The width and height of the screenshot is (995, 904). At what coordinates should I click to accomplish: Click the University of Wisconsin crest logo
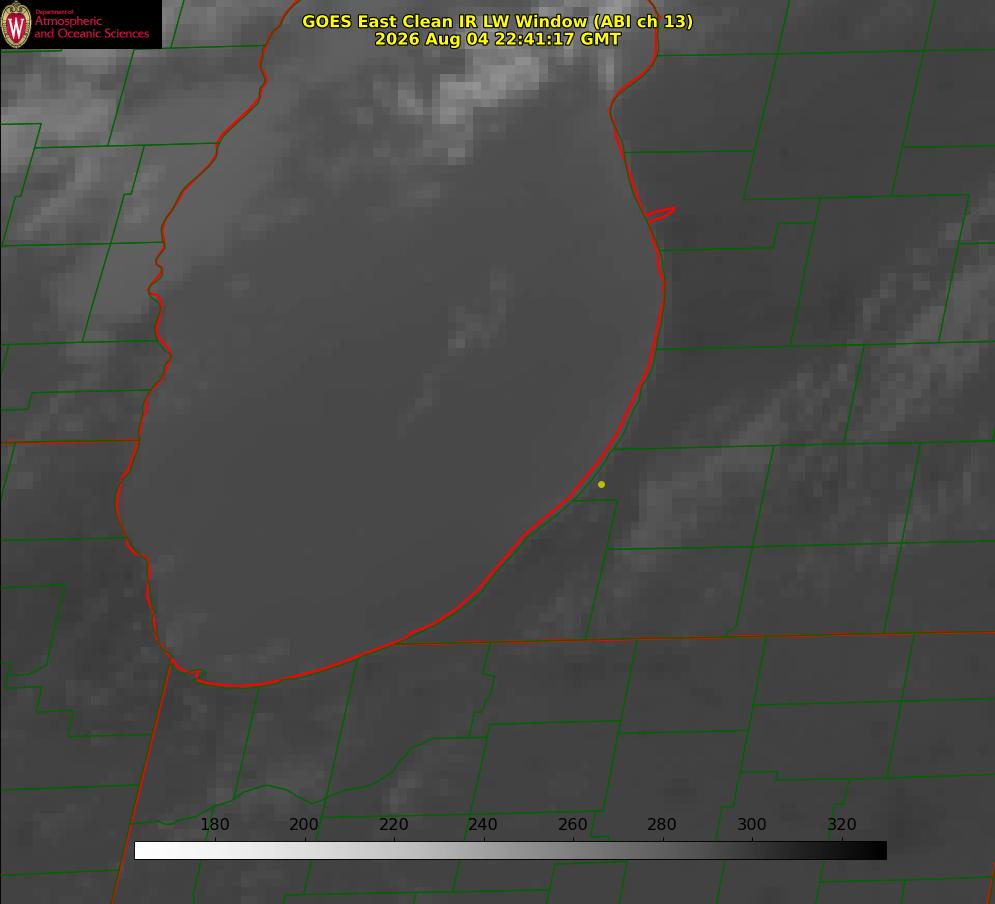tap(16, 24)
